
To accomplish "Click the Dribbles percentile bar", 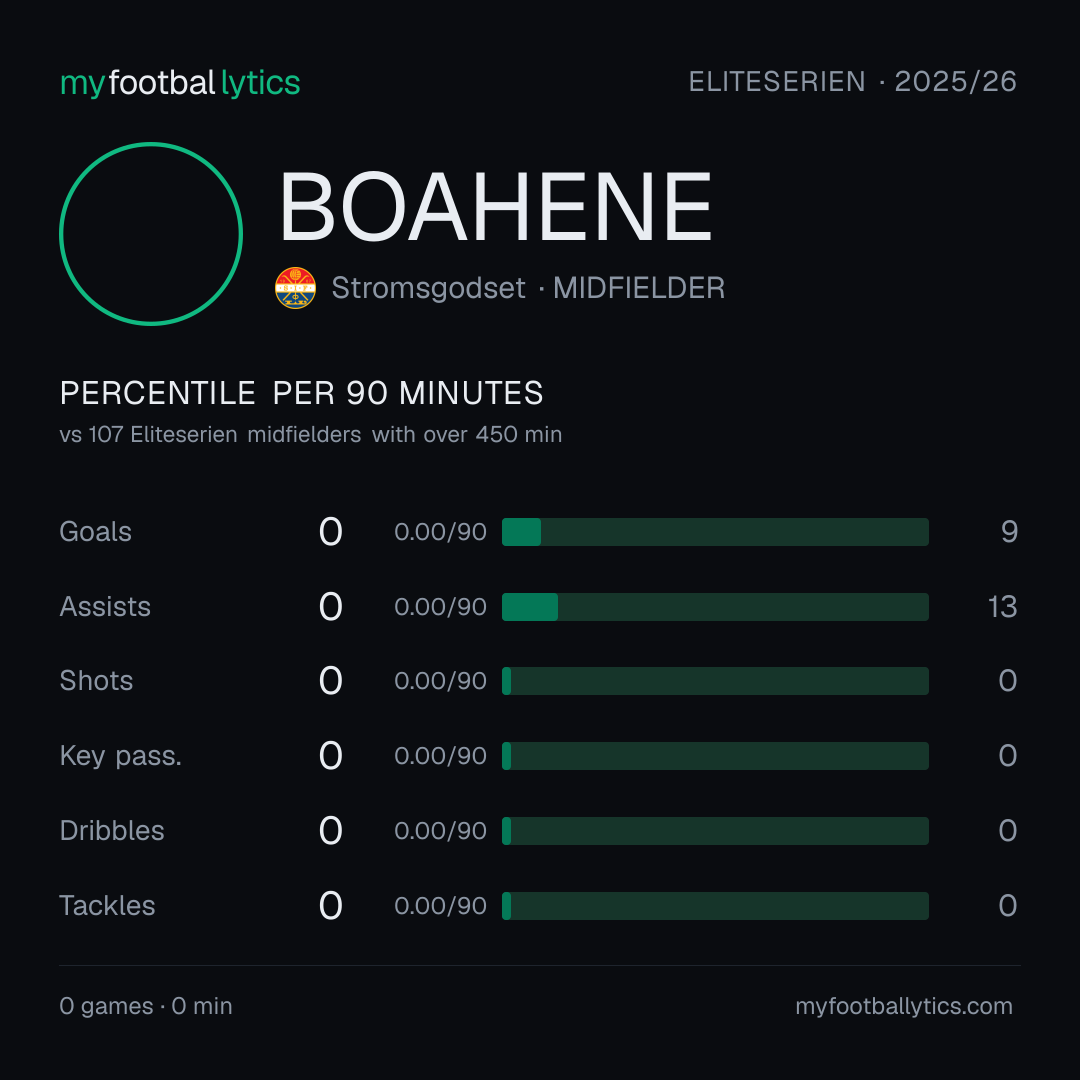I will click(715, 831).
